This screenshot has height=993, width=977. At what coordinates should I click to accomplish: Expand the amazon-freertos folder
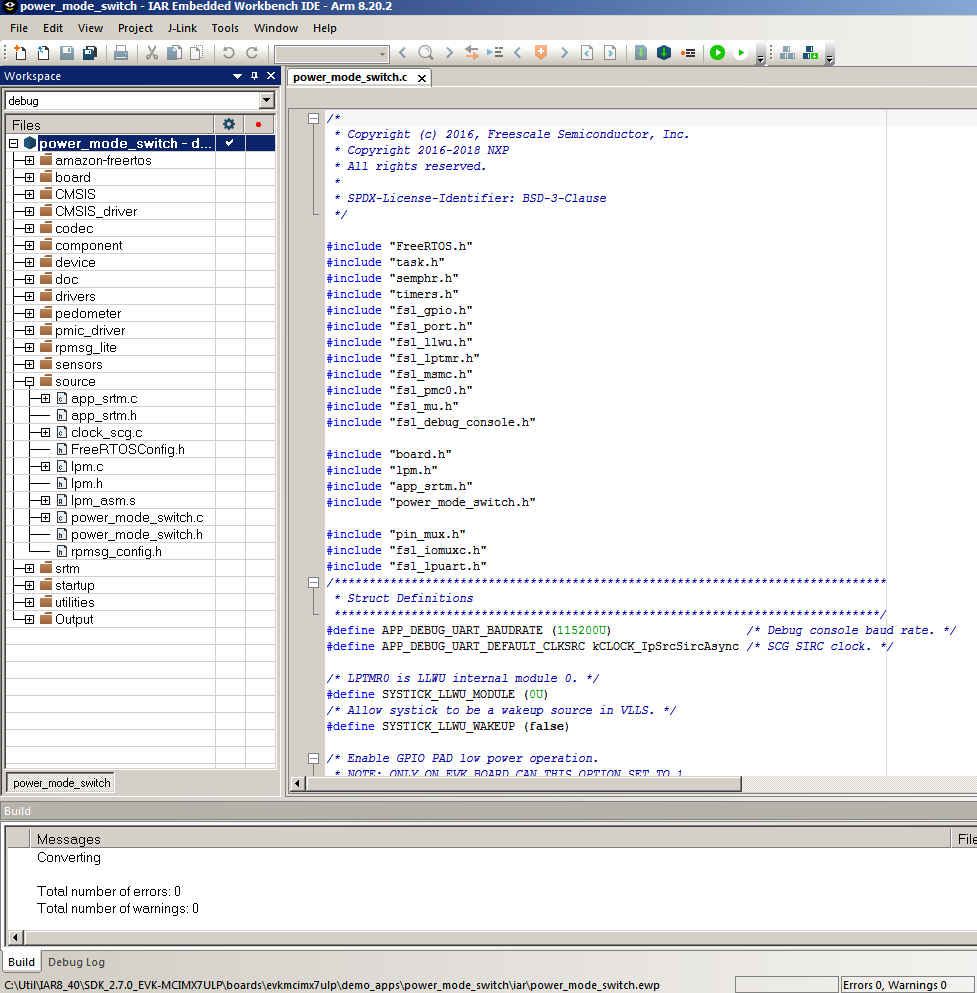(x=29, y=160)
